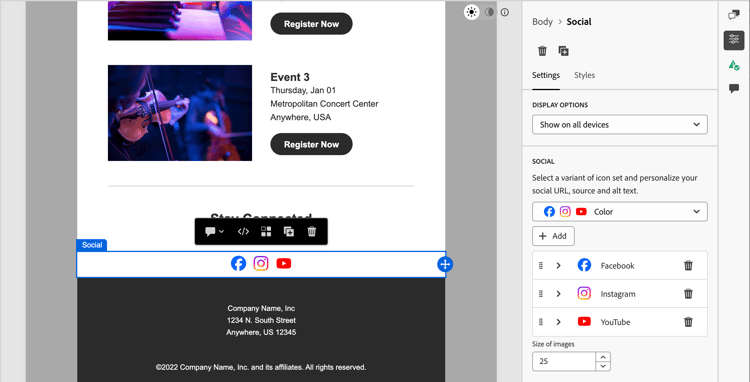750x382 pixels.
Task: Select the Settings tab
Action: click(x=546, y=75)
